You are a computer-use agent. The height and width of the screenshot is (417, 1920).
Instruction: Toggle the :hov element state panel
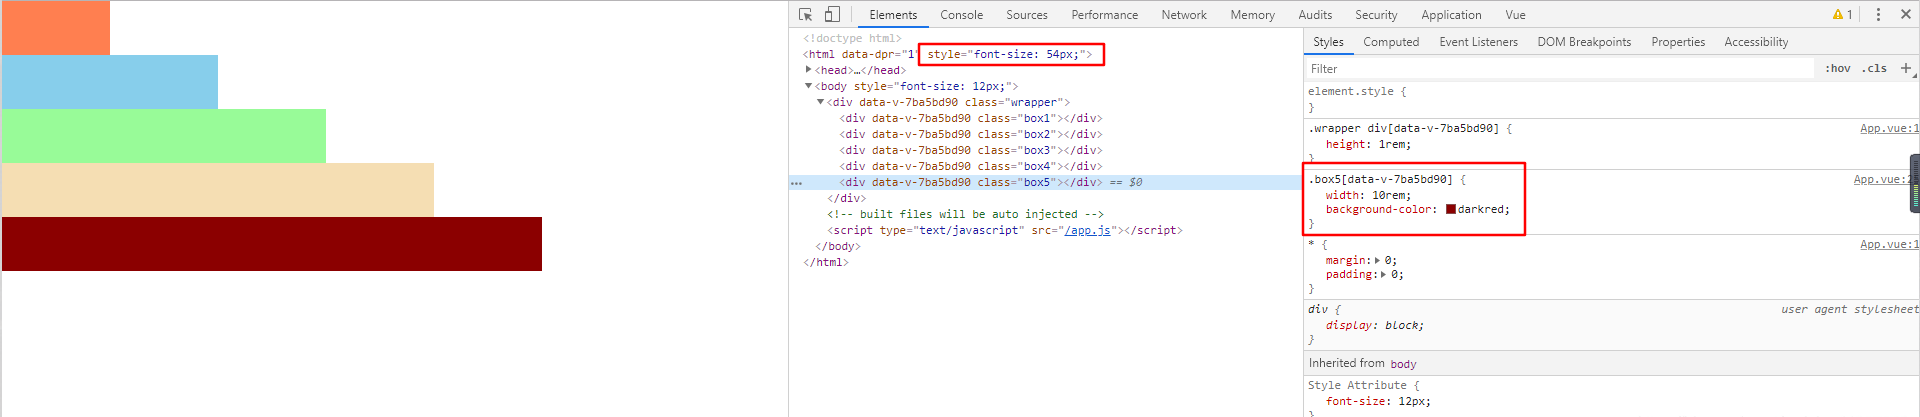tap(1837, 69)
